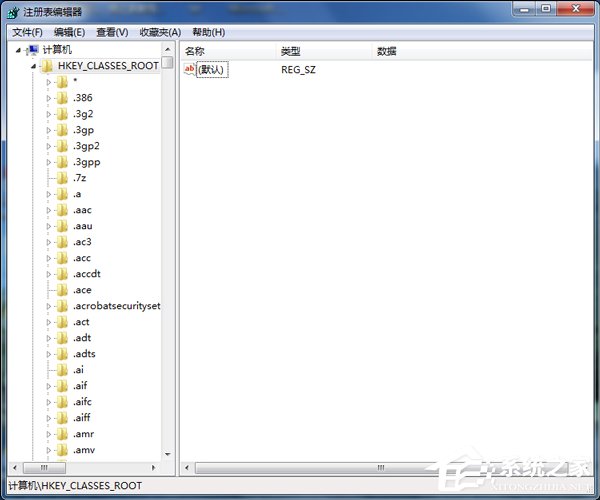Viewport: 600px width, 500px height.
Task: Expand the .aiff key
Action: (49, 418)
